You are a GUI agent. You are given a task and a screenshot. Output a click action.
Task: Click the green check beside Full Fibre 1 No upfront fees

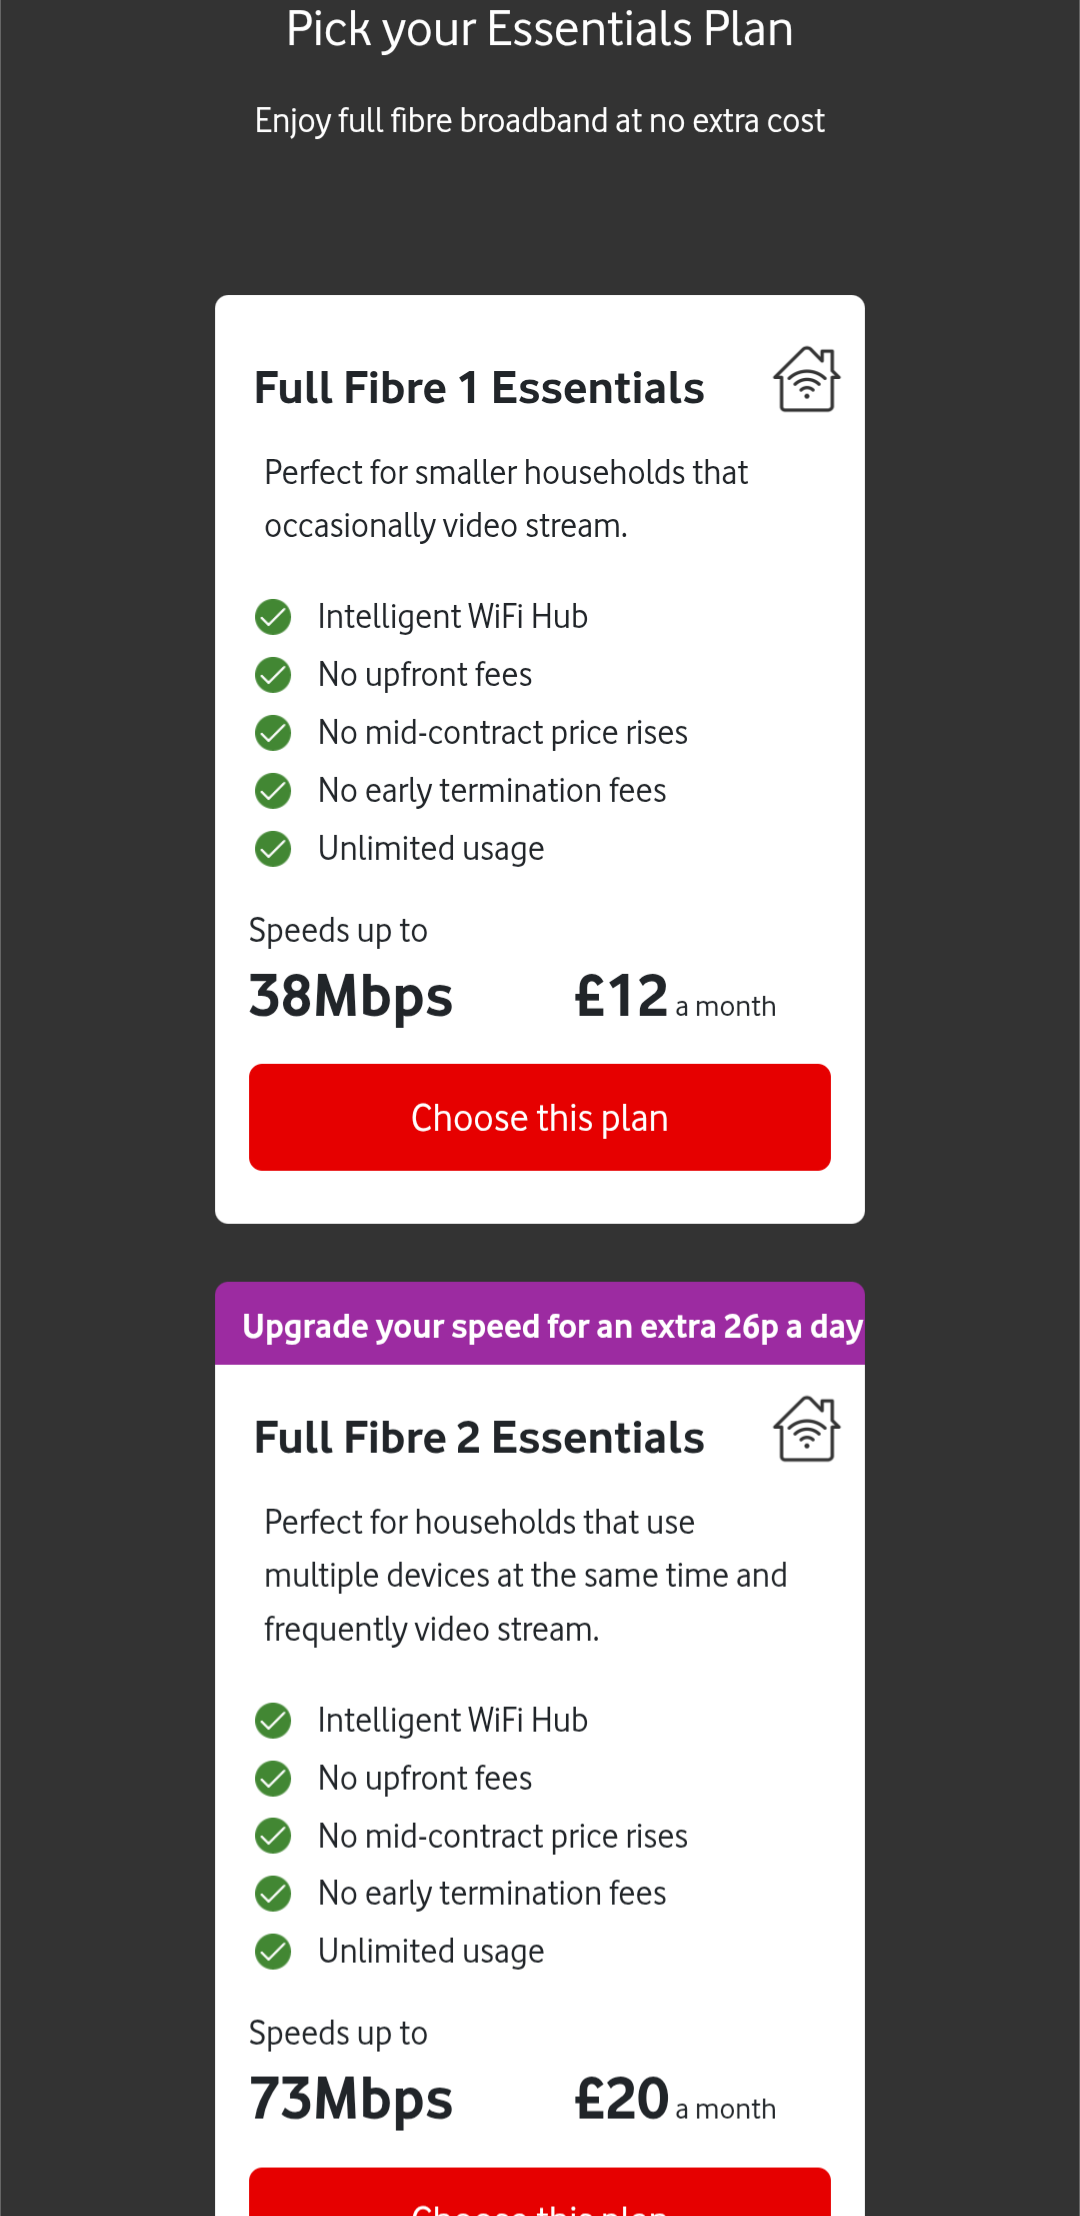click(273, 675)
